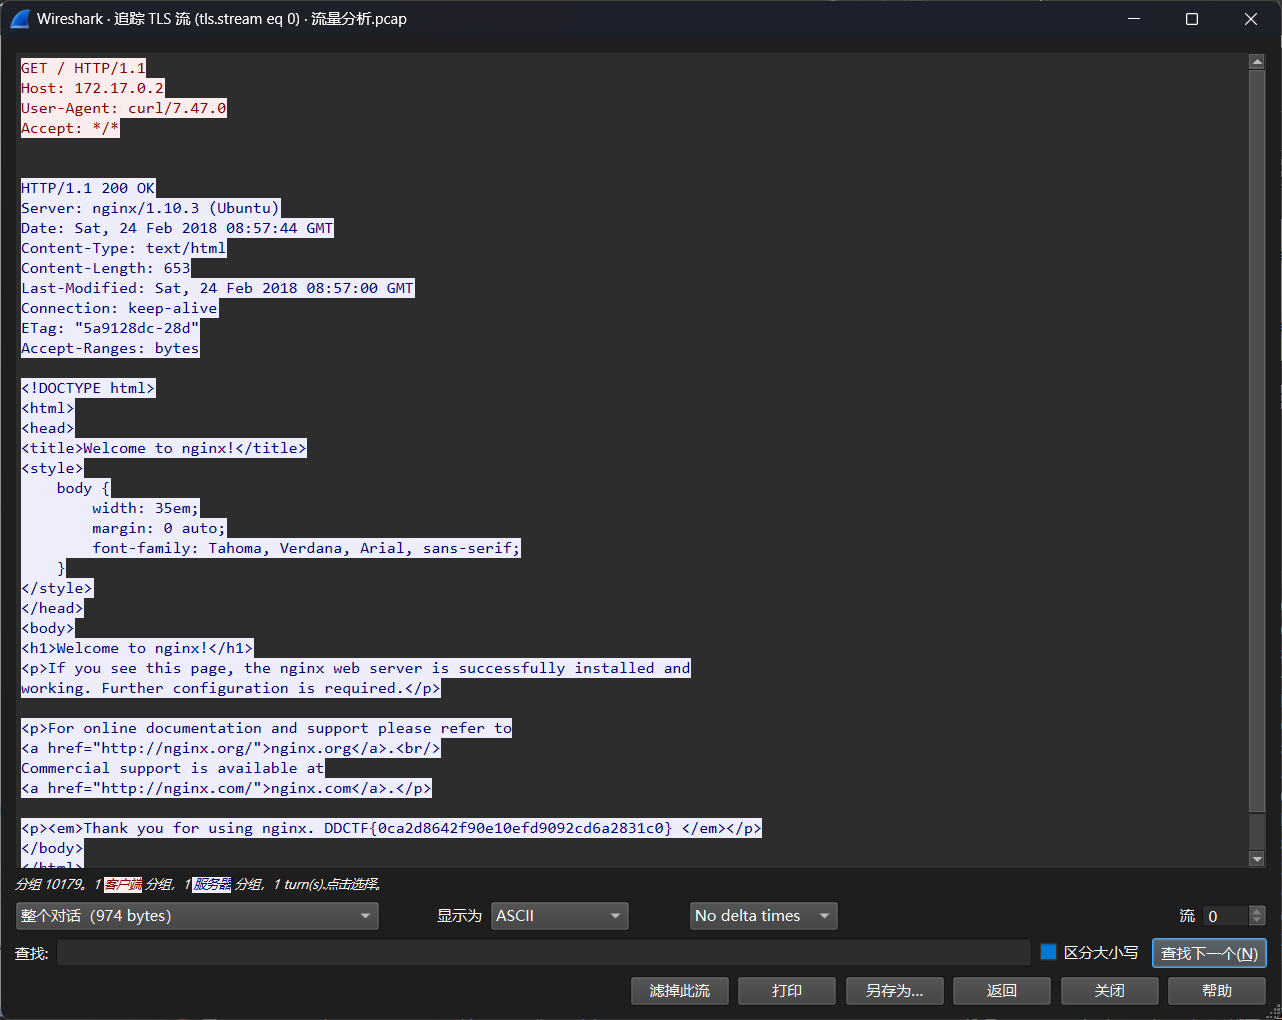1282x1020 pixels.
Task: Open the ASCII display format dropdown
Action: [560, 916]
